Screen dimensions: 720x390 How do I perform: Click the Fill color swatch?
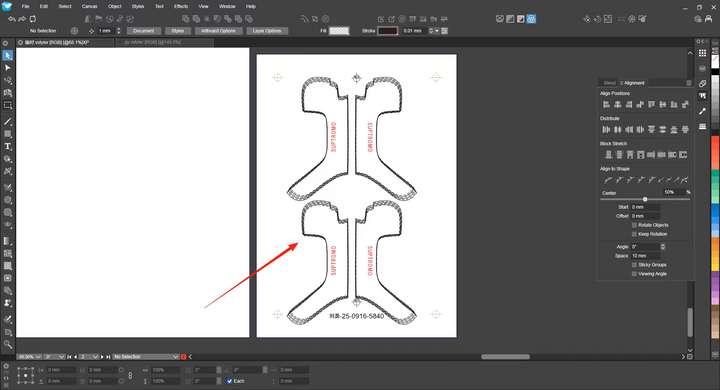pos(339,31)
